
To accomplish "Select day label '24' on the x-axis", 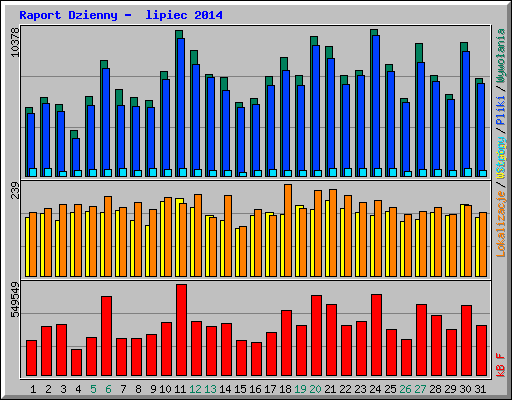I will tap(375, 389).
